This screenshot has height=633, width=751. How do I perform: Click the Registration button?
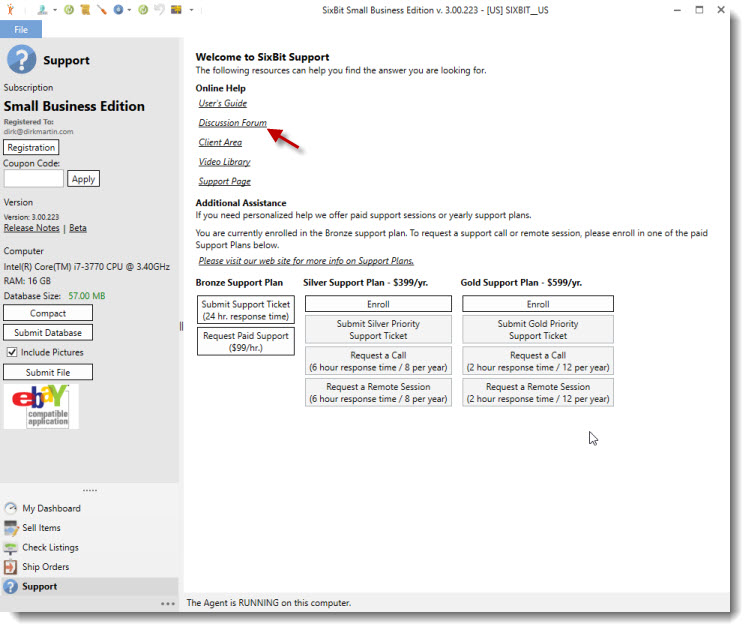[x=31, y=147]
